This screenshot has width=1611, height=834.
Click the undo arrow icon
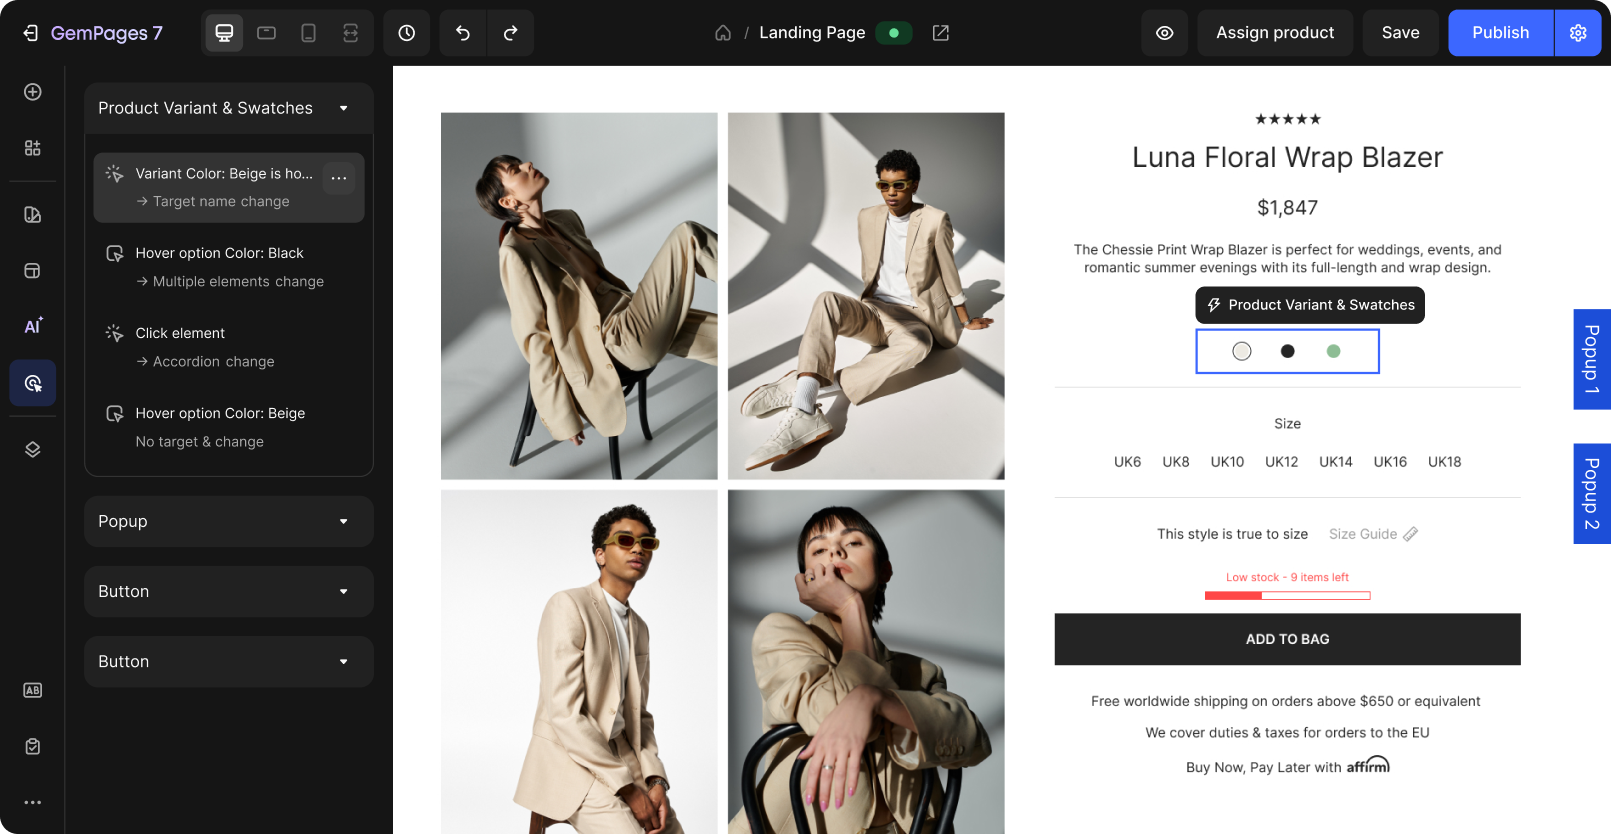click(x=462, y=33)
